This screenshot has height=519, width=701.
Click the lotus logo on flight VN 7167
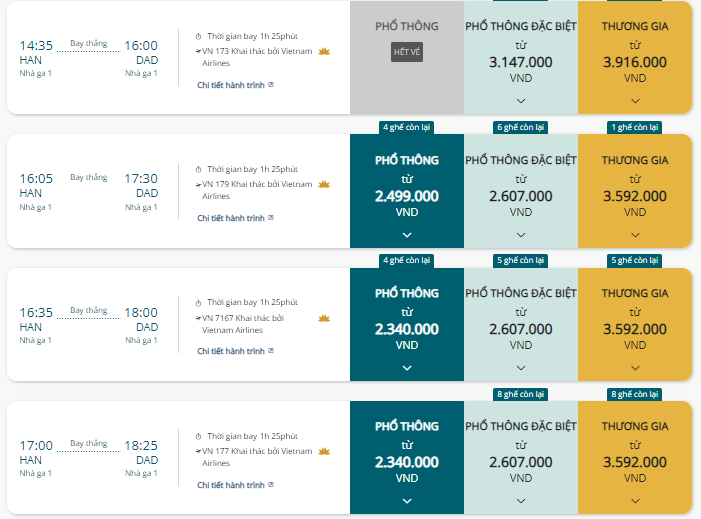(324, 318)
